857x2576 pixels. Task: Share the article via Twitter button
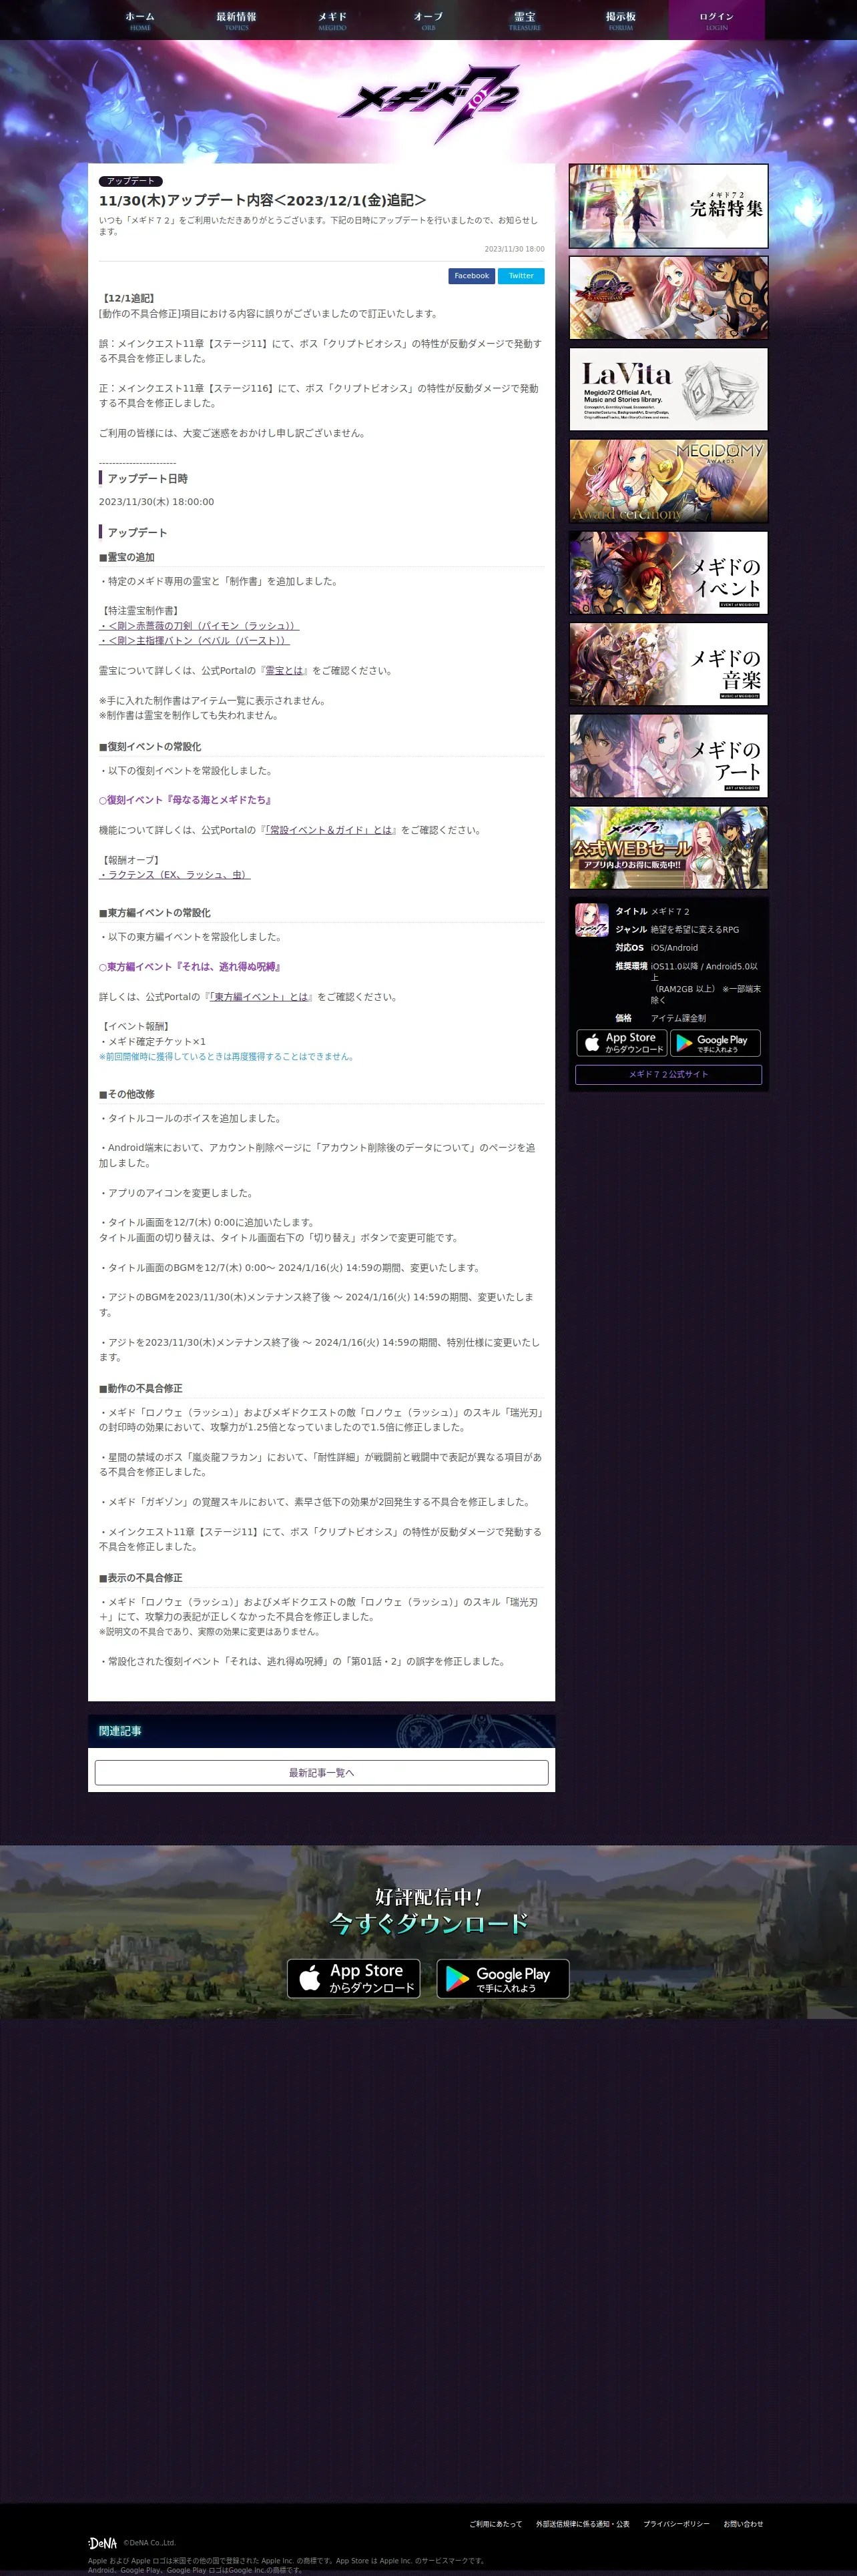(x=521, y=276)
